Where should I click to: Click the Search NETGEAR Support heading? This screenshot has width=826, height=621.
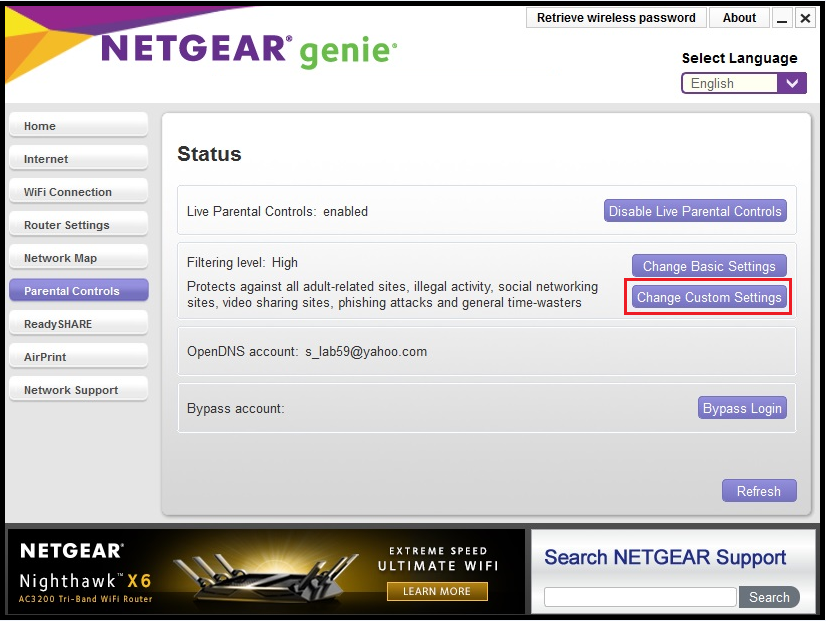coord(665,557)
